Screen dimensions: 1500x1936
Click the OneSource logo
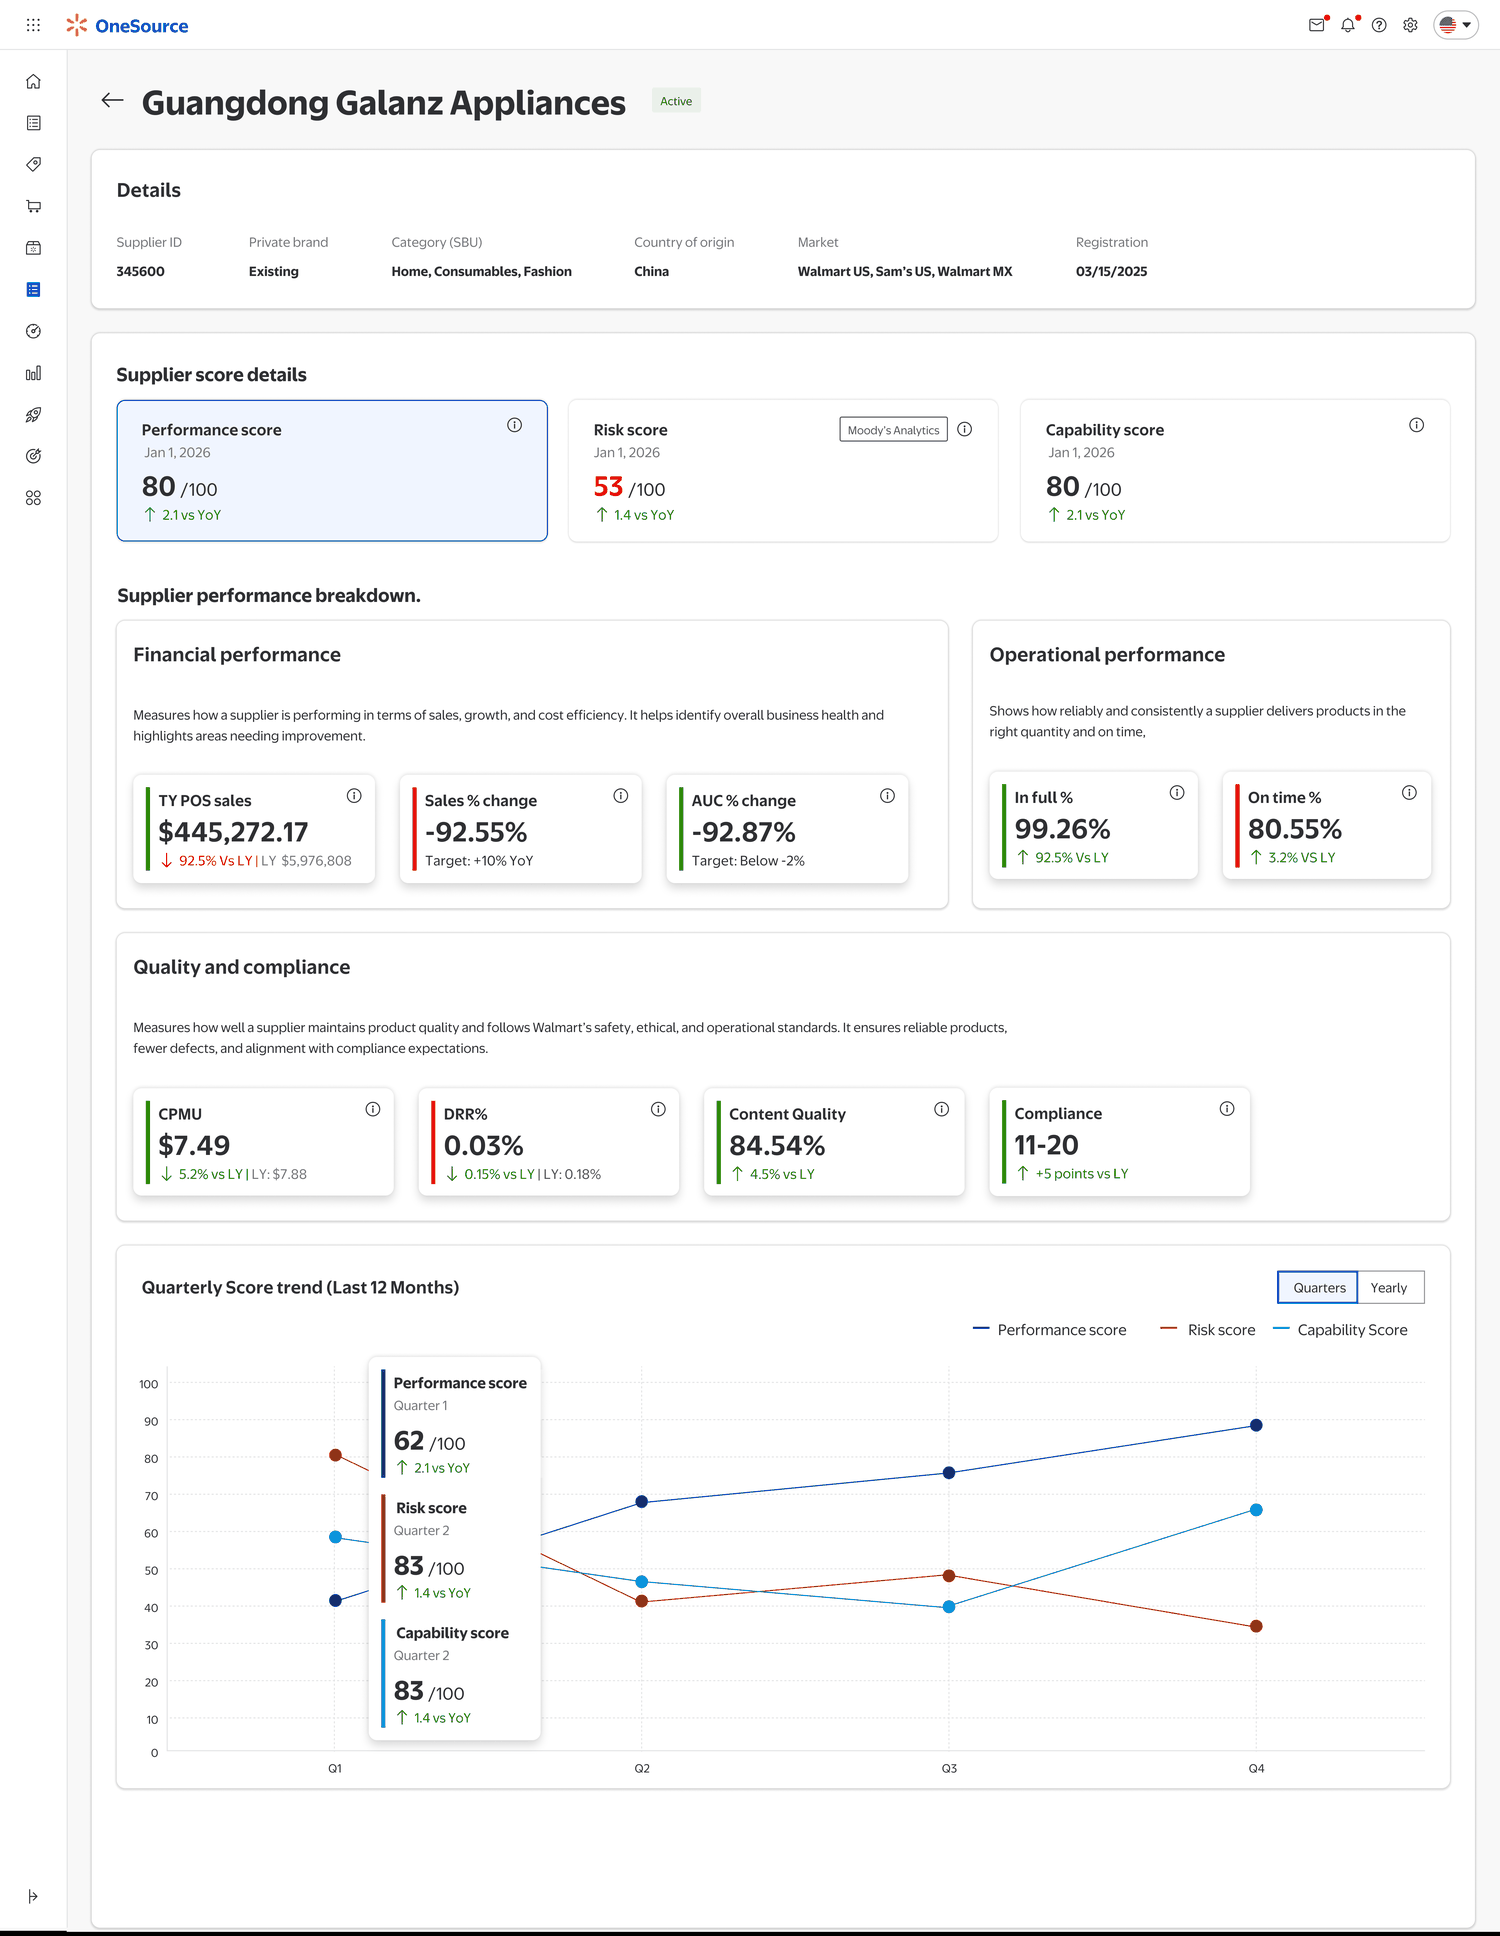tap(127, 25)
